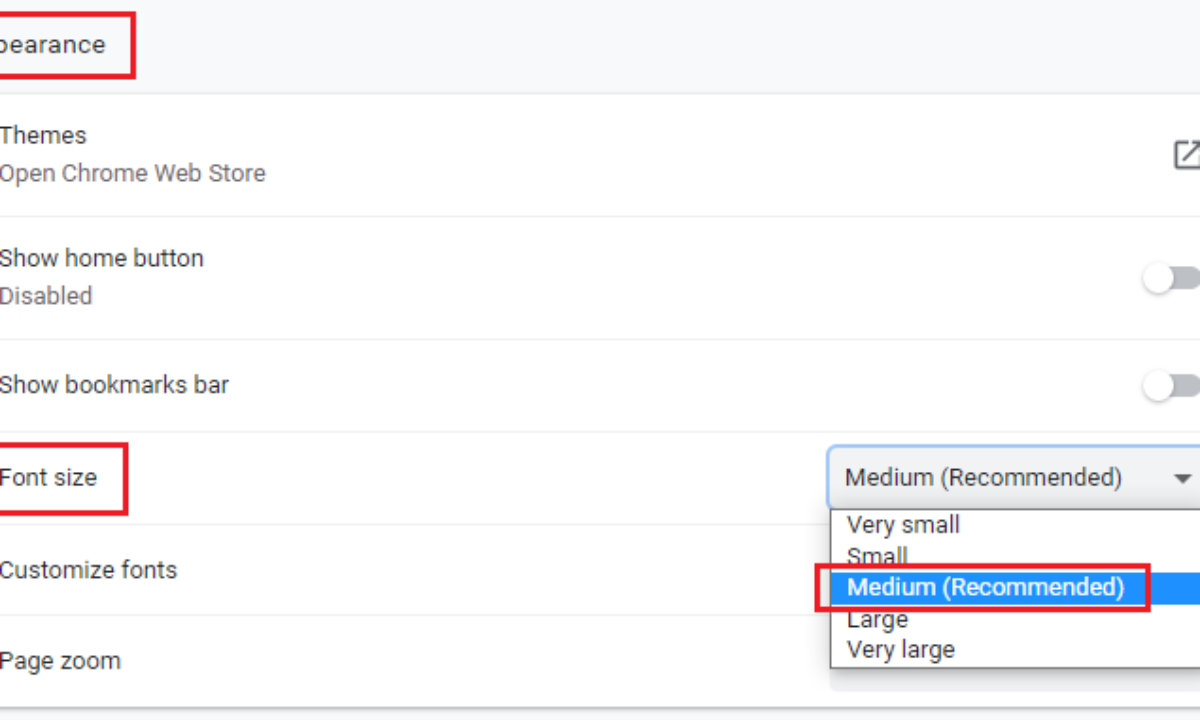
Task: Click the Disabled status text
Action: (x=46, y=296)
